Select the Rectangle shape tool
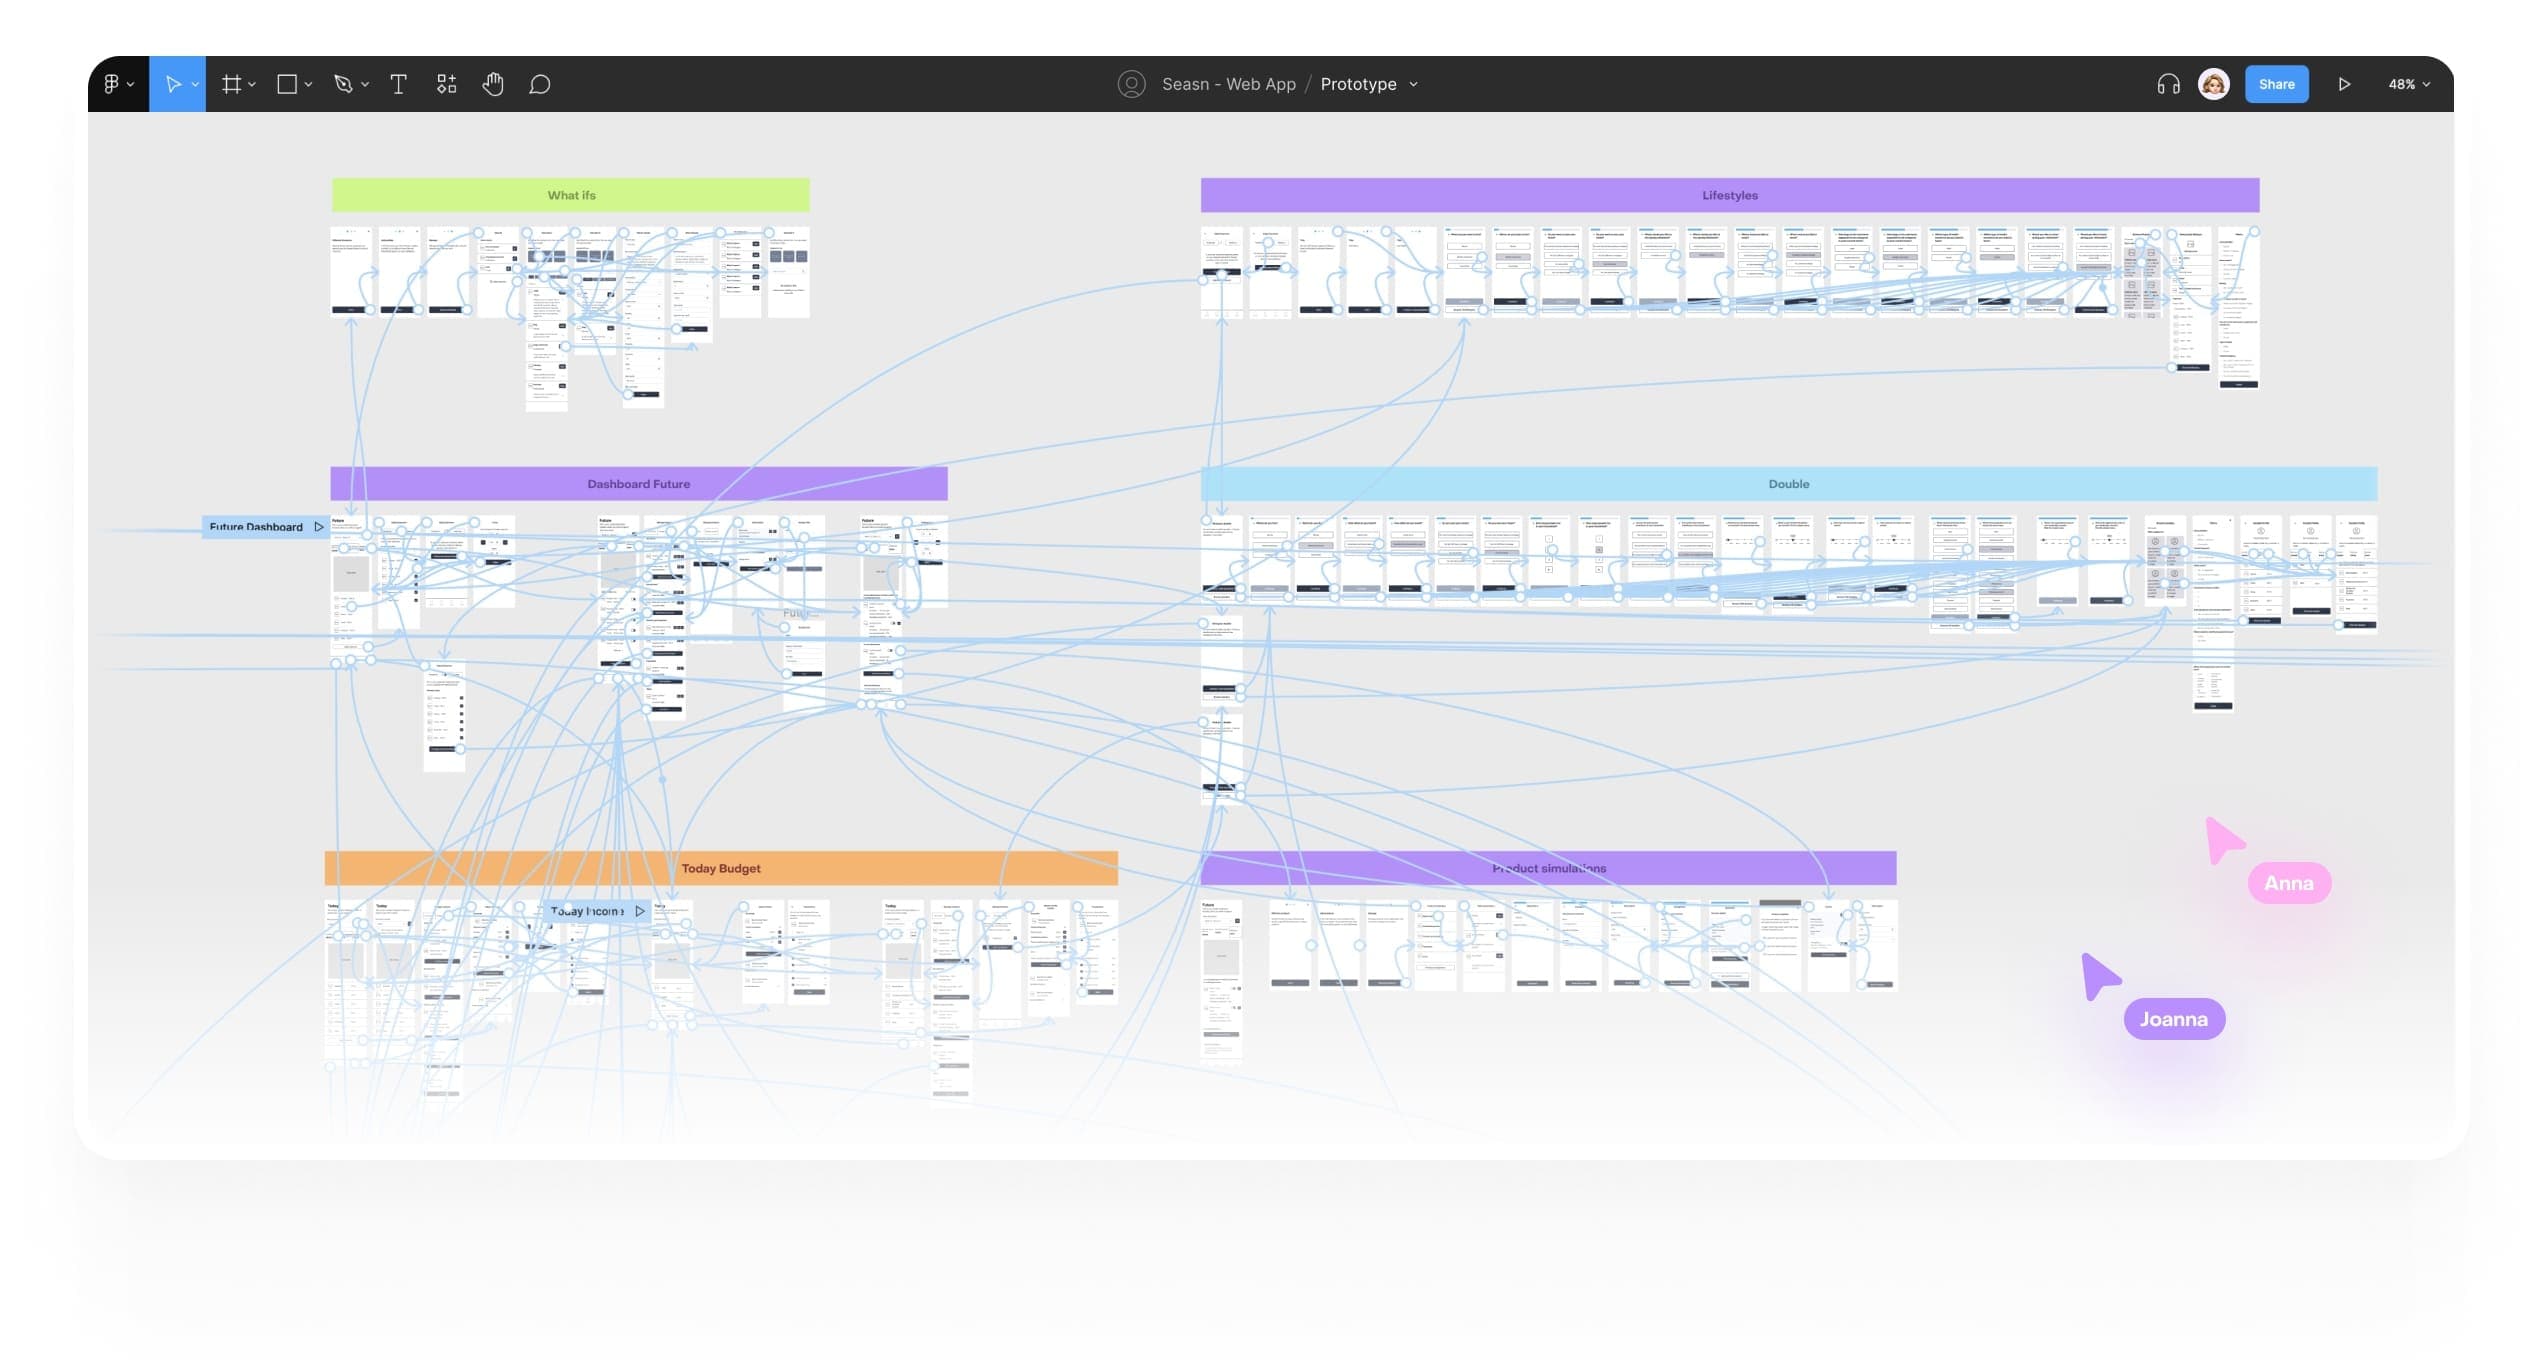Image resolution: width=2544 pixels, height=1360 pixels. click(x=287, y=84)
